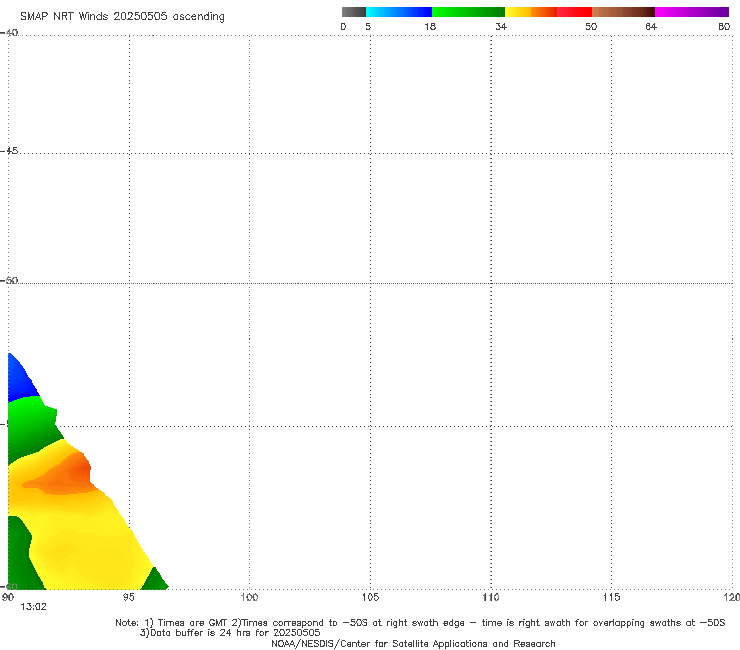Click the colorbar label '34'
This screenshot has height=650, width=740.
pyautogui.click(x=501, y=26)
